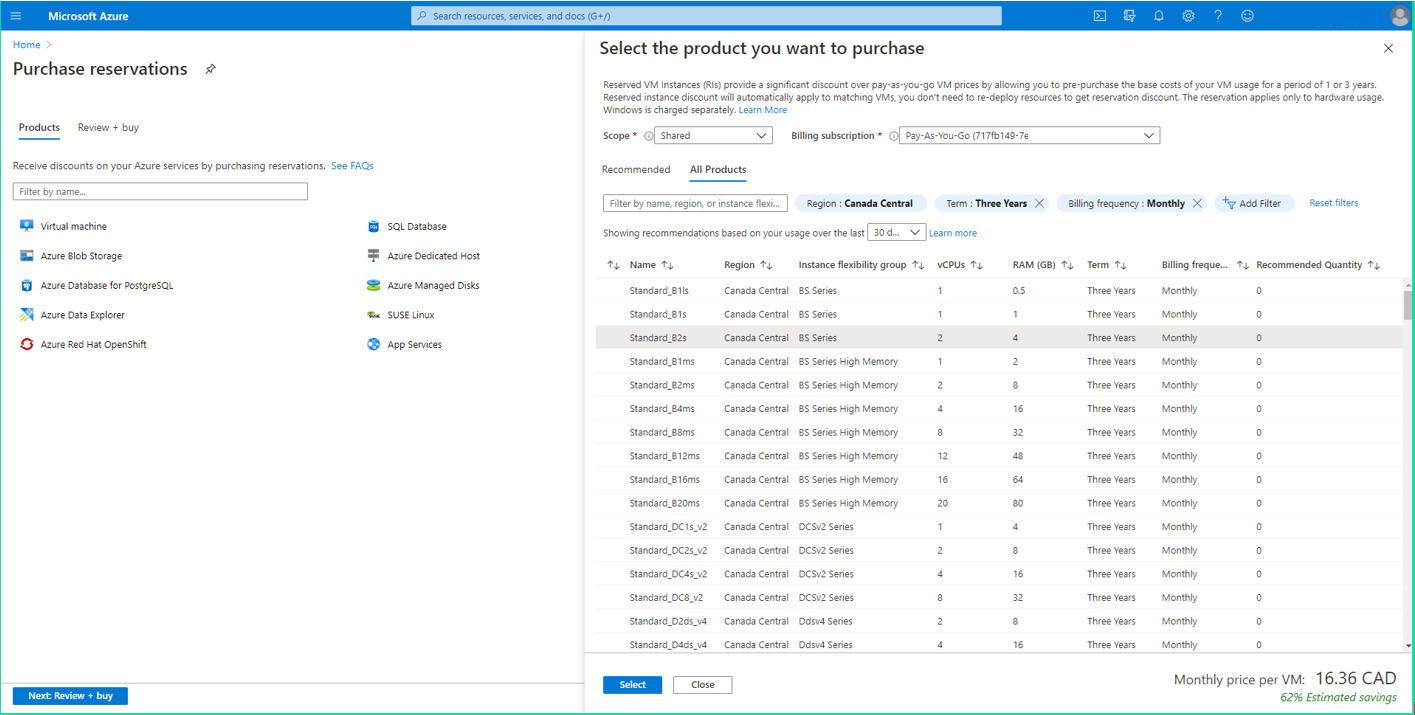This screenshot has width=1415, height=715.
Task: Click the Add Filter button
Action: (x=1255, y=203)
